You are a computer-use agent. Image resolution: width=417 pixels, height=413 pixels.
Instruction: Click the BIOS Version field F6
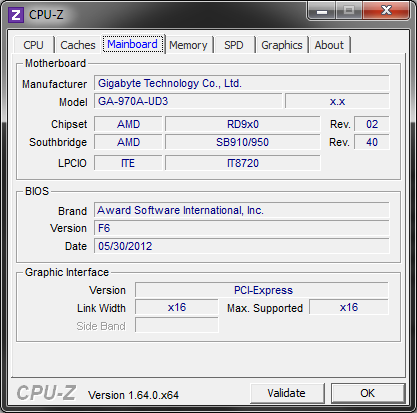coord(242,228)
